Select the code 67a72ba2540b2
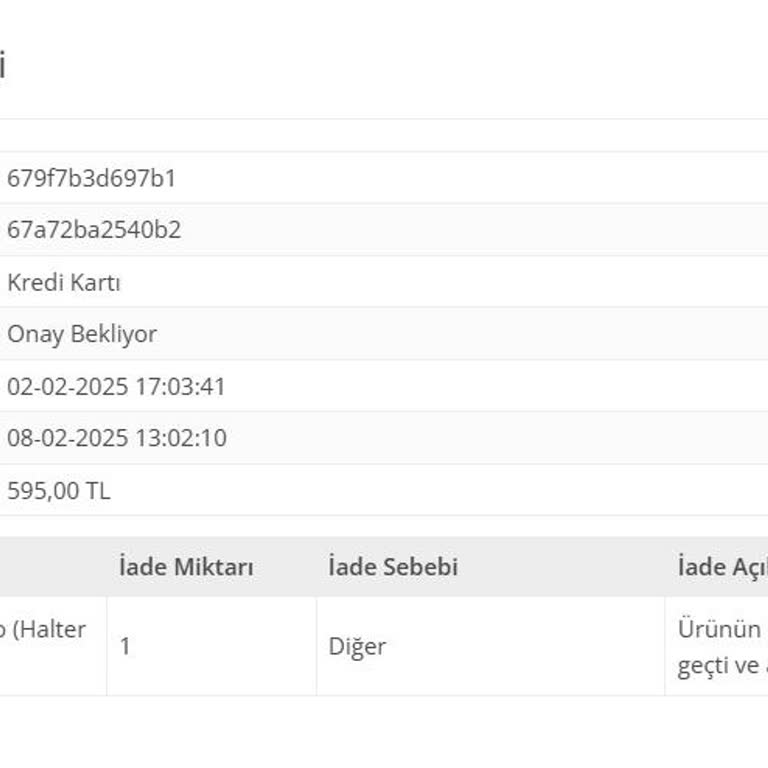Screen dimensions: 768x768 click(94, 231)
